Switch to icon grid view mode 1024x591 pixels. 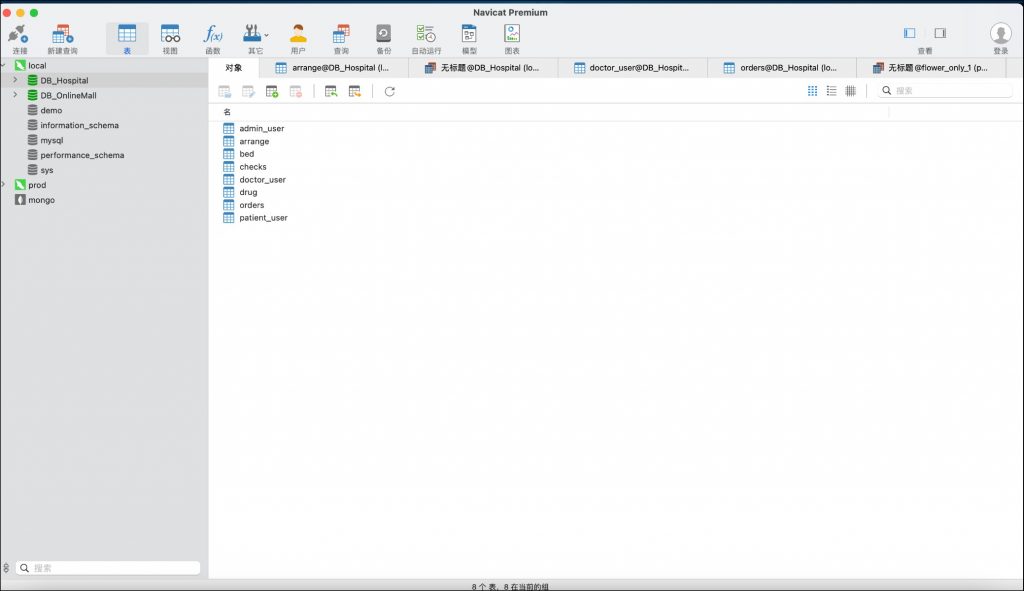pos(812,91)
